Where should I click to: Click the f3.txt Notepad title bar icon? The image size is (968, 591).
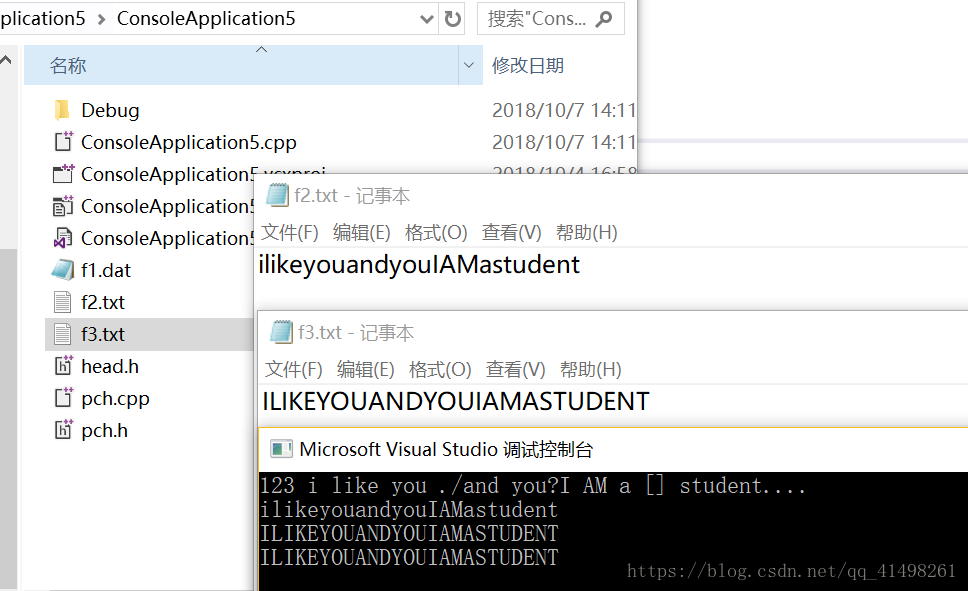click(x=281, y=333)
